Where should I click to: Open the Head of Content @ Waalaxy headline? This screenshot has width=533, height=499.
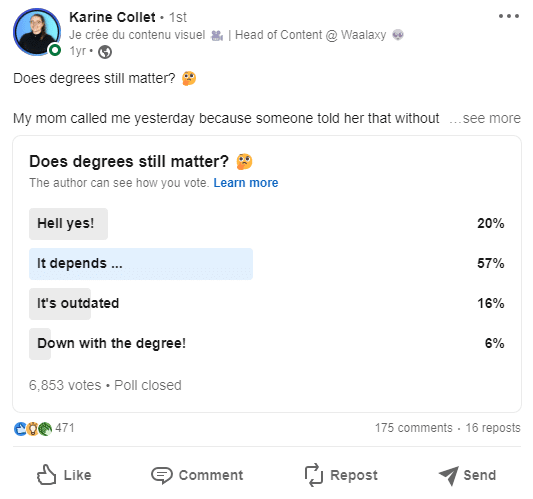[x=311, y=35]
